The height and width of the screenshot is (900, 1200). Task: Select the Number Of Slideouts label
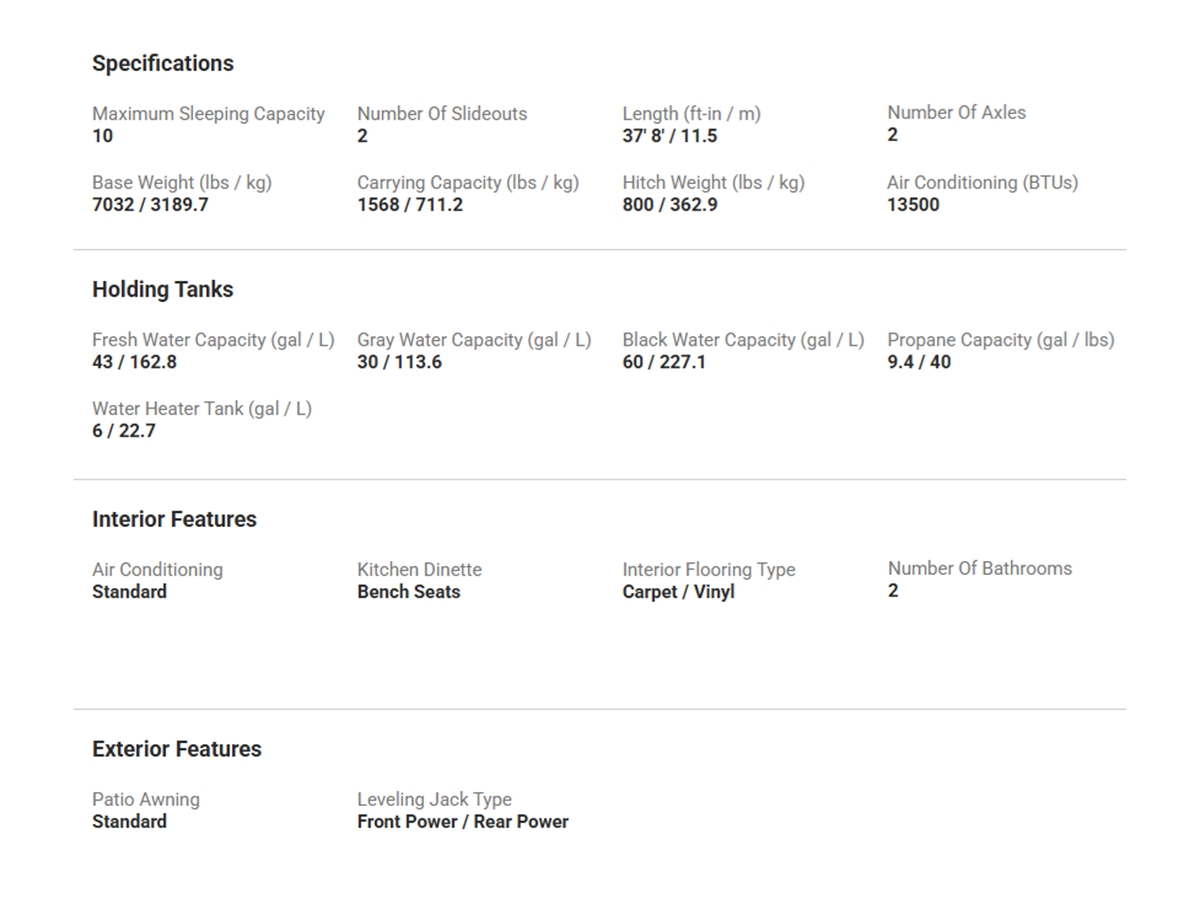click(442, 114)
